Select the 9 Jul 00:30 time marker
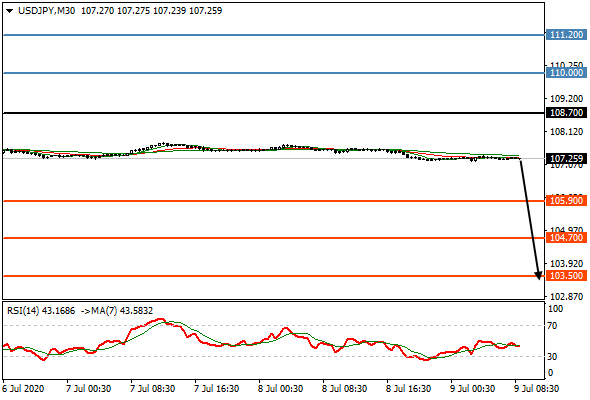This screenshot has width=590, height=400. pos(473,388)
